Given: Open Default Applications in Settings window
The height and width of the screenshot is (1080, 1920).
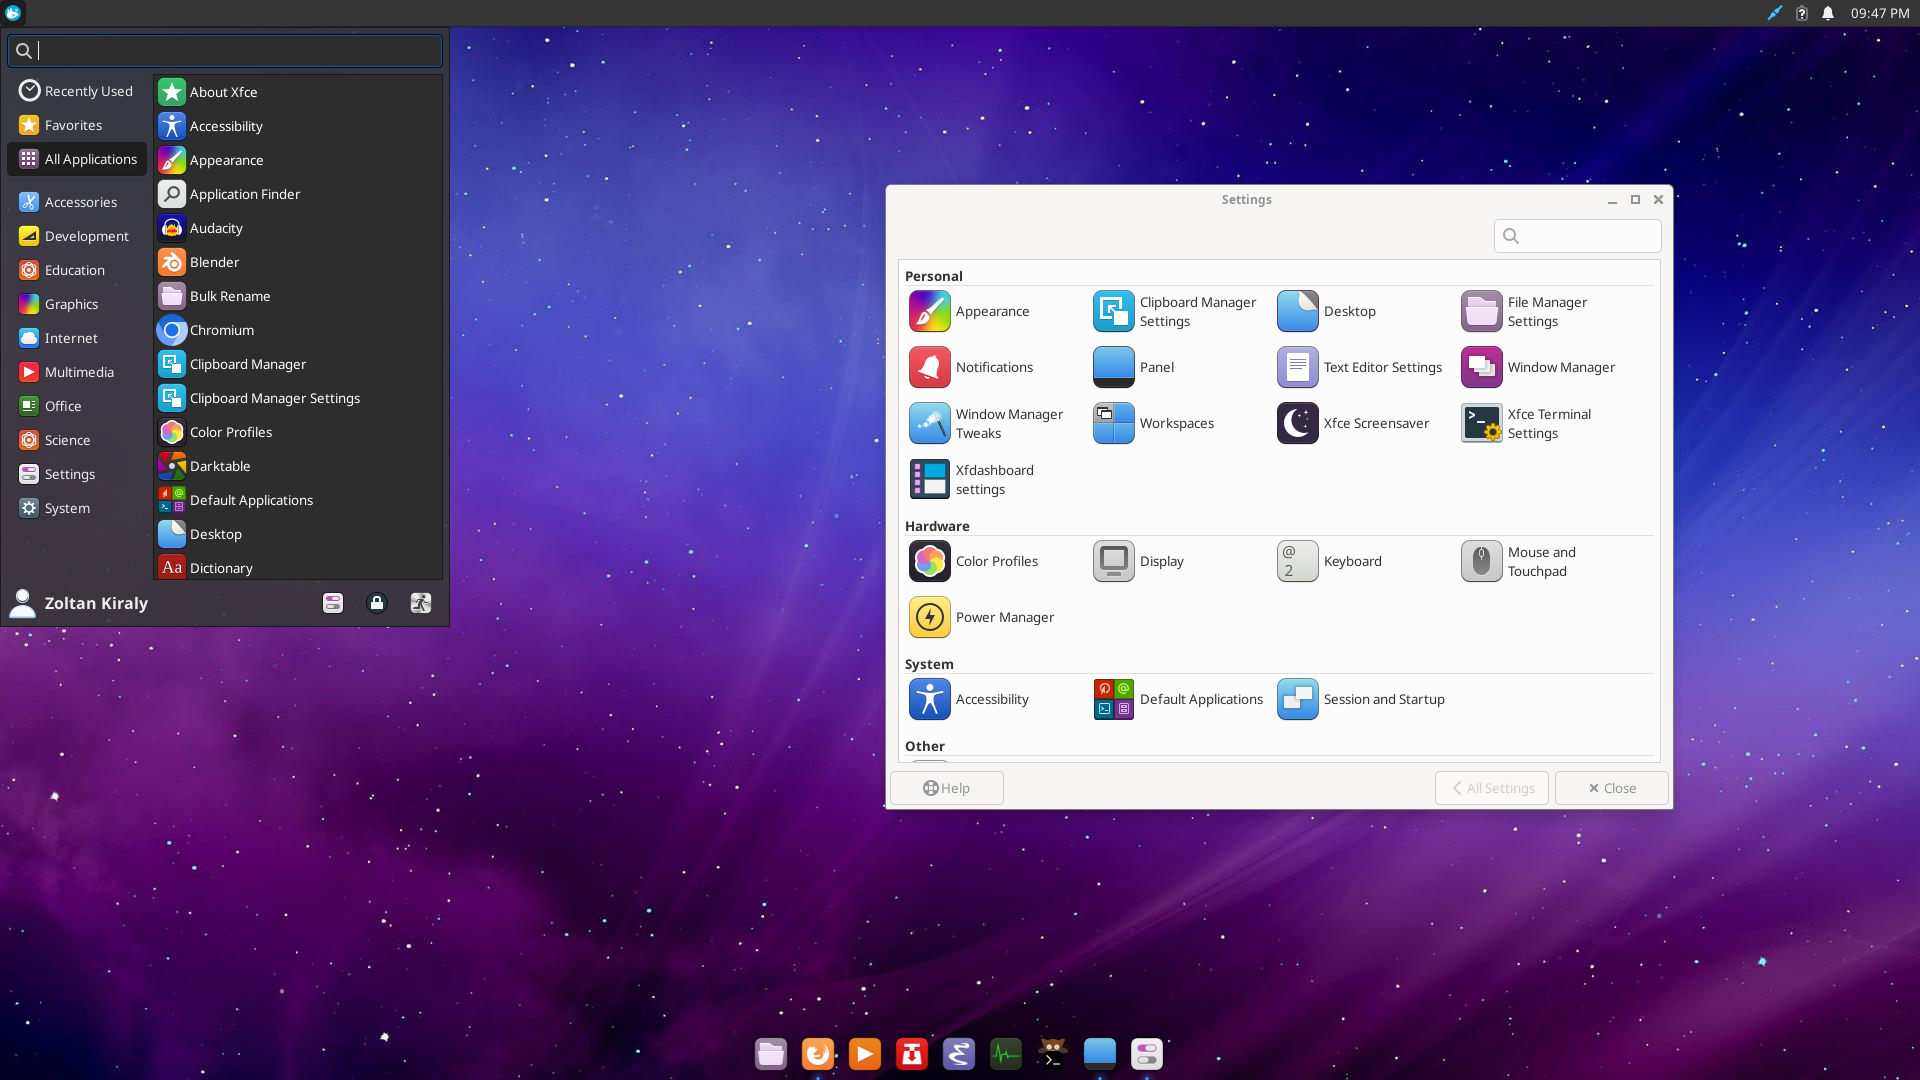Looking at the screenshot, I should 1179,700.
